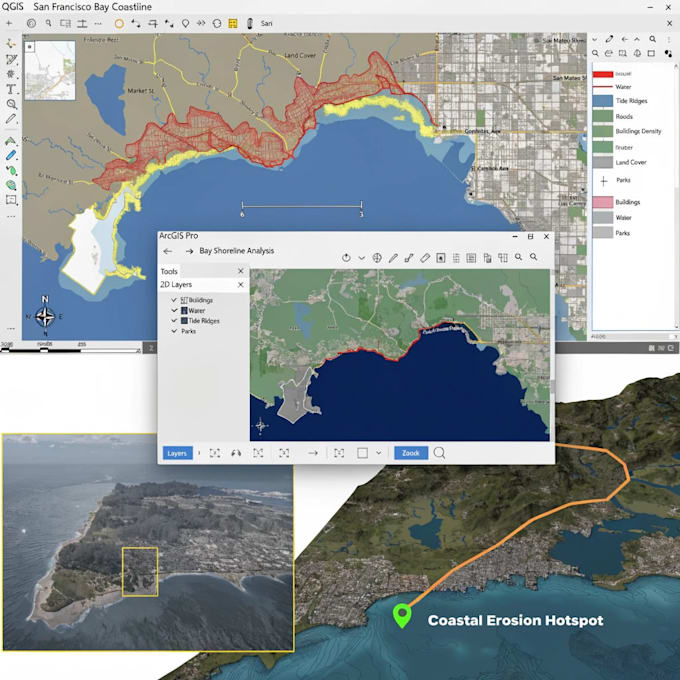Click the right arrow in ArcGIS bottom toolbar
680x680 pixels.
(313, 453)
